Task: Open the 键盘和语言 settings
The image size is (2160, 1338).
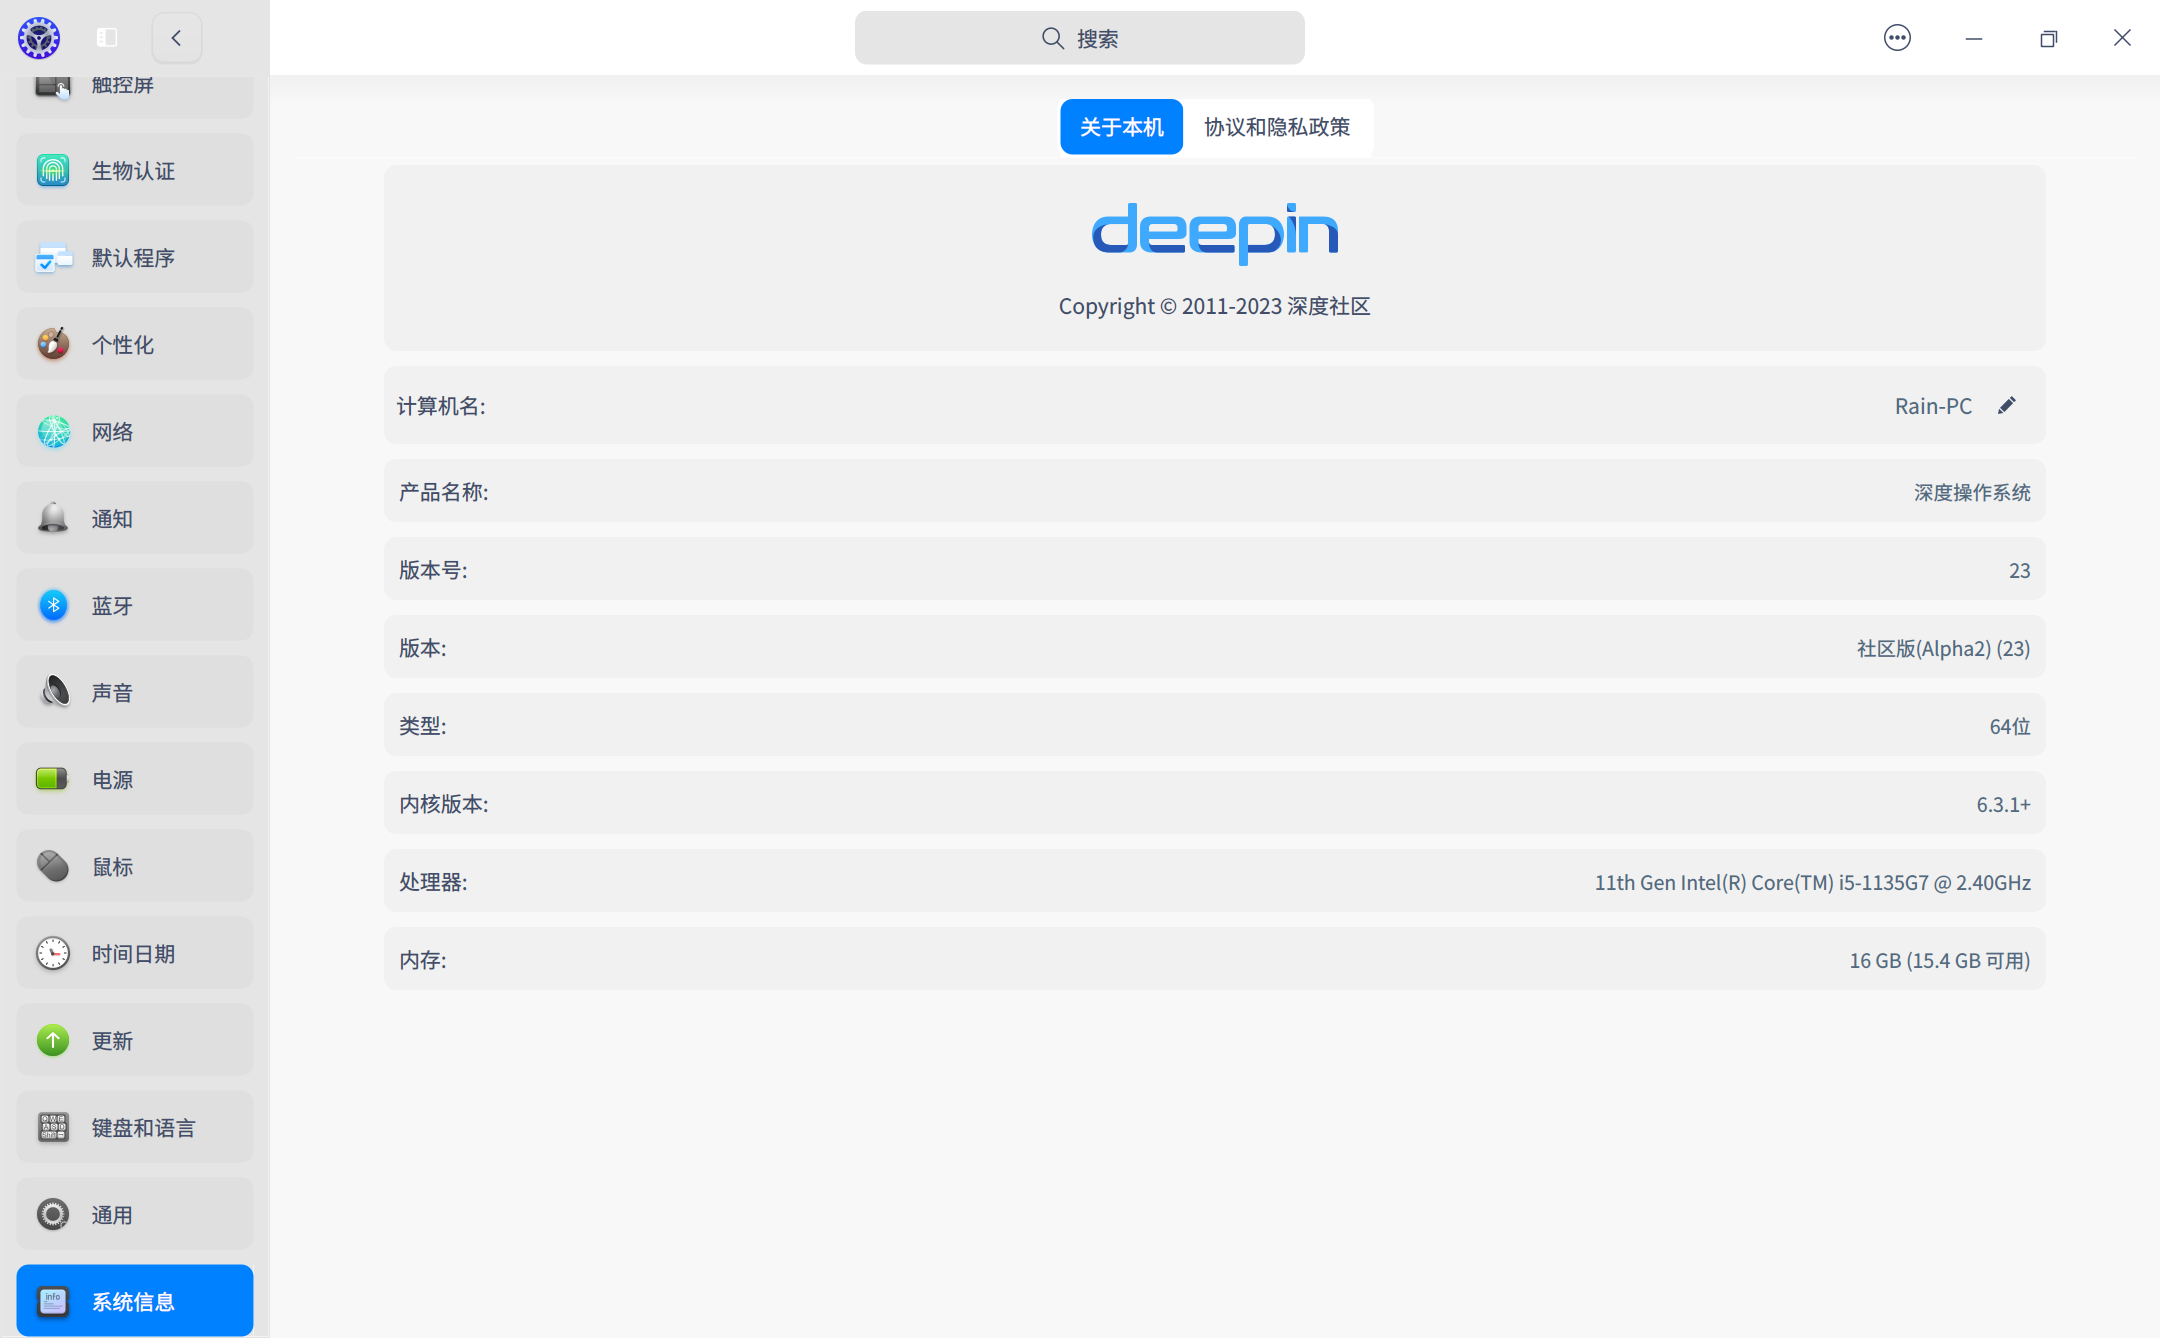Action: pos(134,1128)
